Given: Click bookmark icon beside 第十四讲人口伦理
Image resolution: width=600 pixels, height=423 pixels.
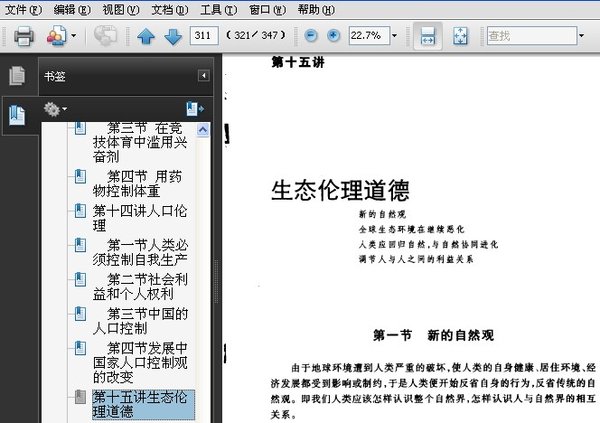Looking at the screenshot, I should click(80, 211).
